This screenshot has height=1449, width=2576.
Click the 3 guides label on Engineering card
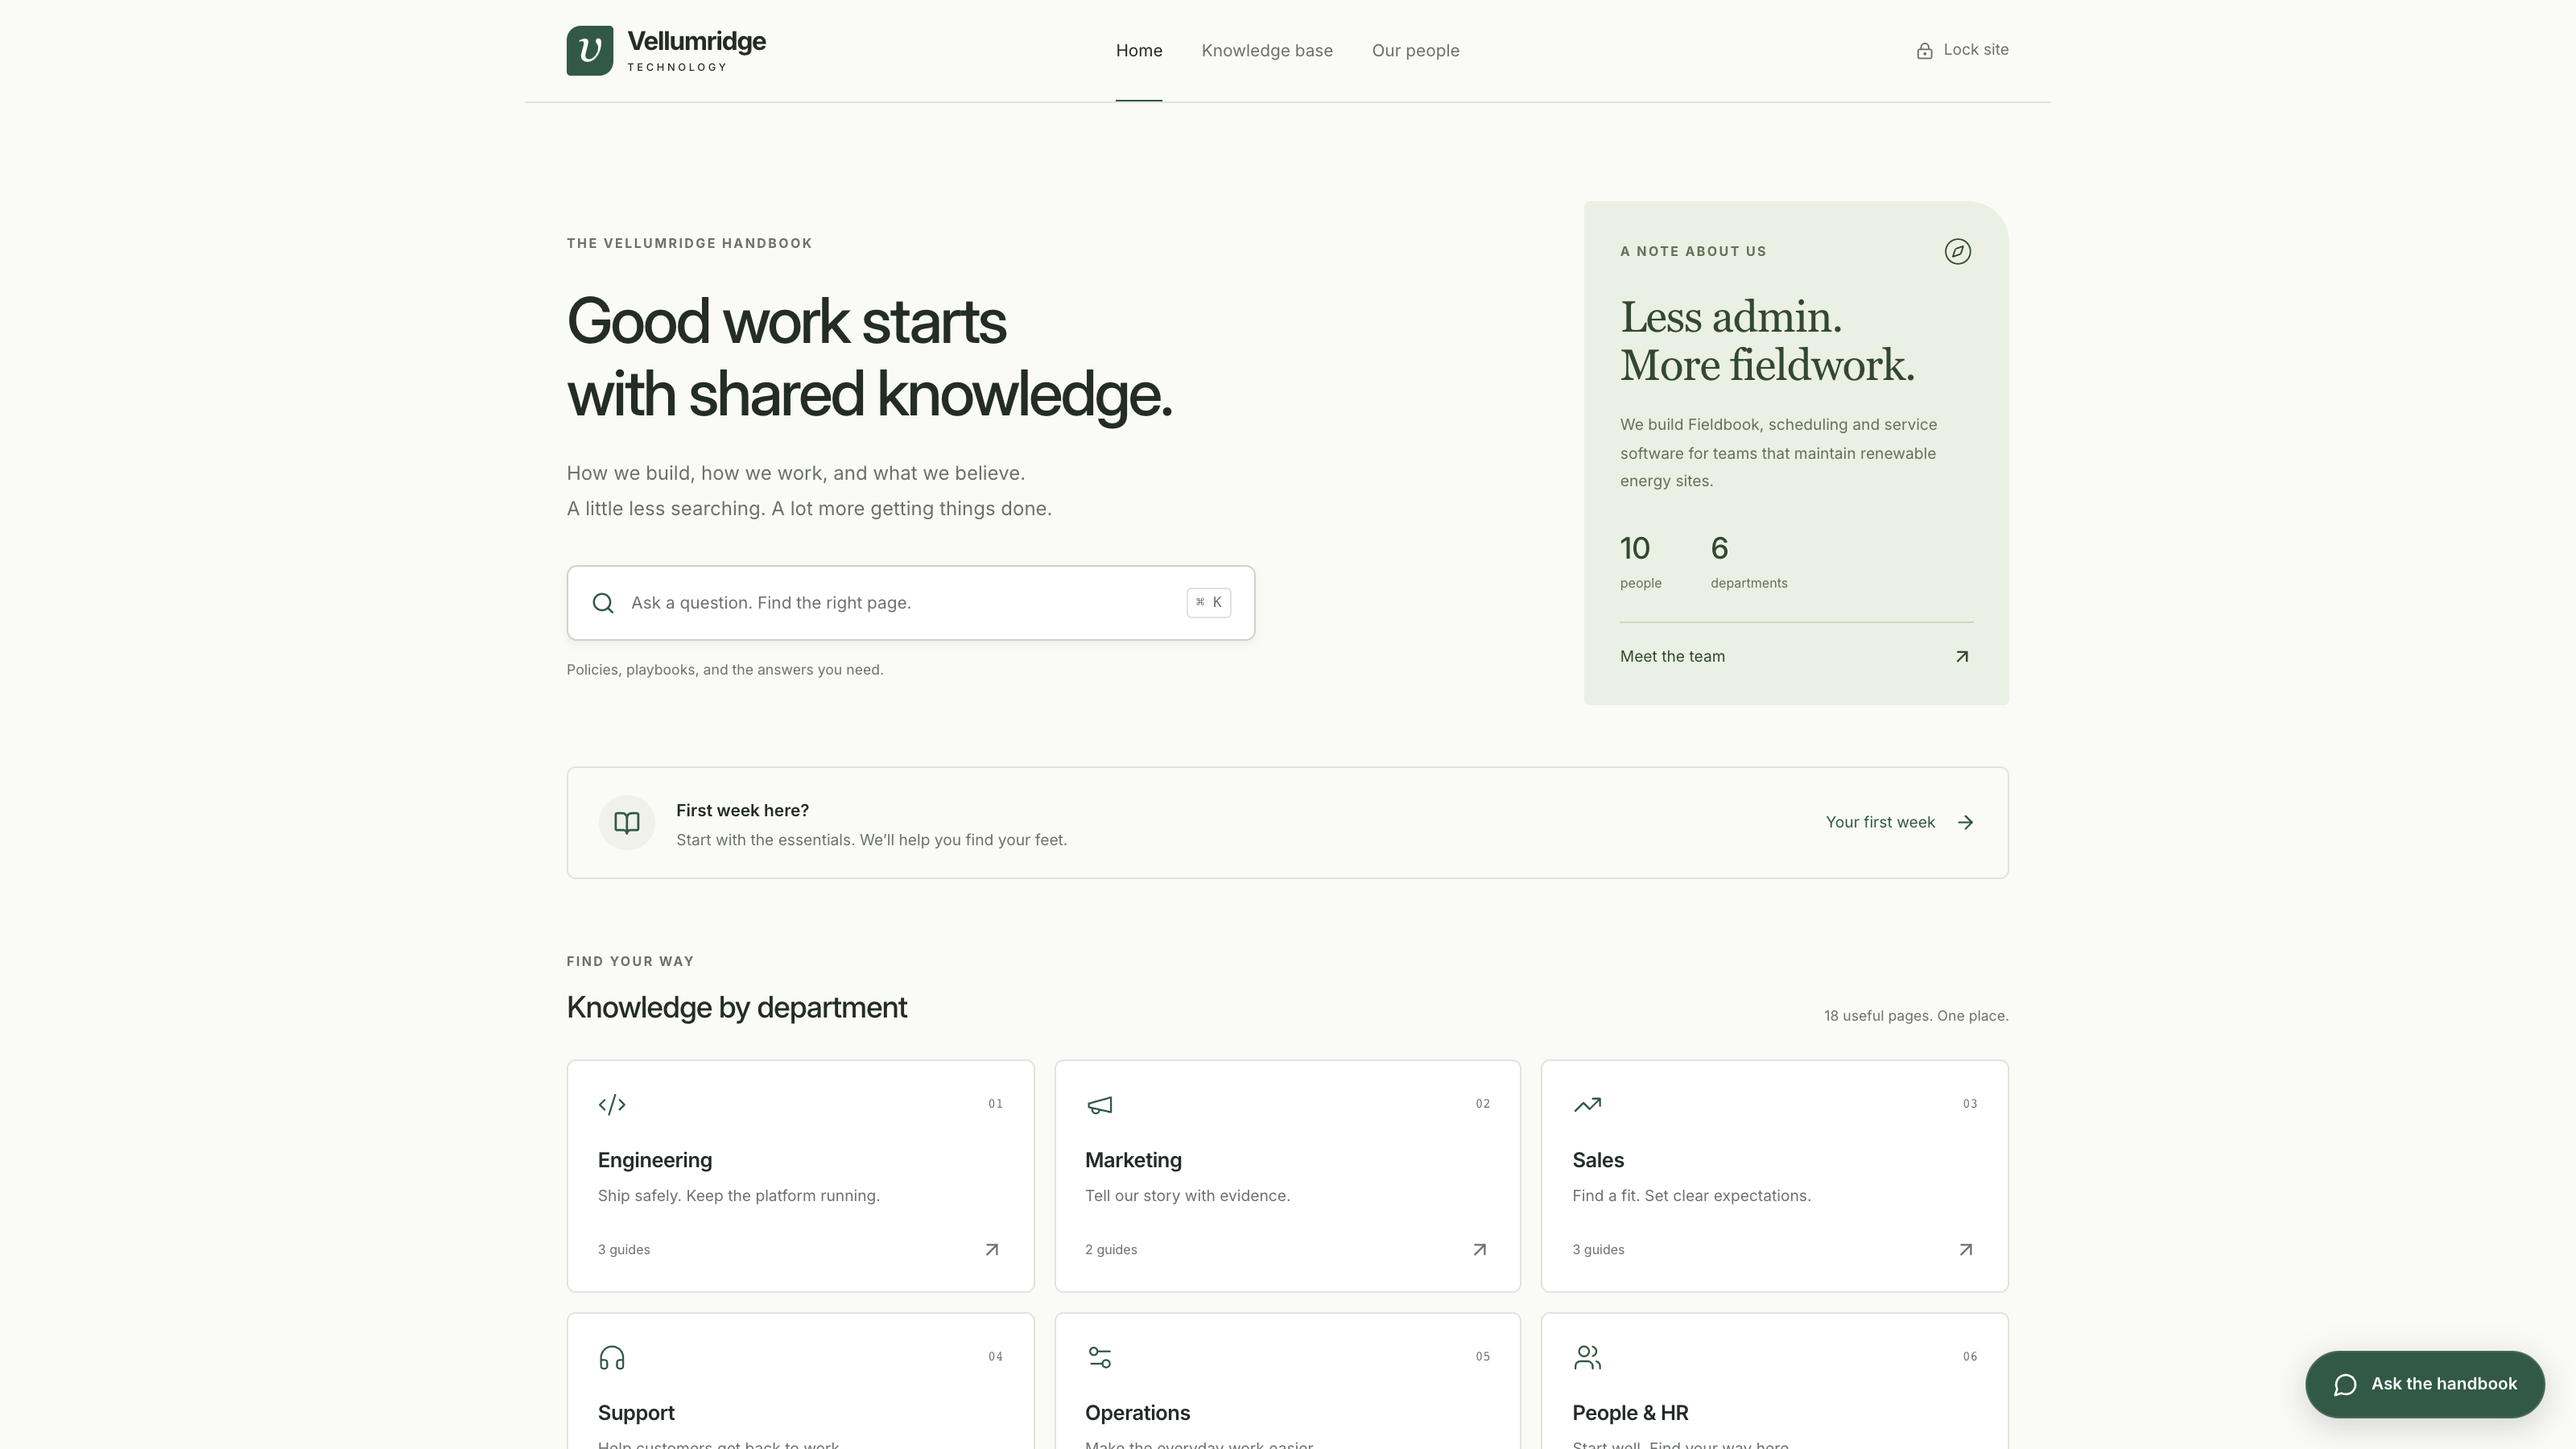coord(624,1250)
